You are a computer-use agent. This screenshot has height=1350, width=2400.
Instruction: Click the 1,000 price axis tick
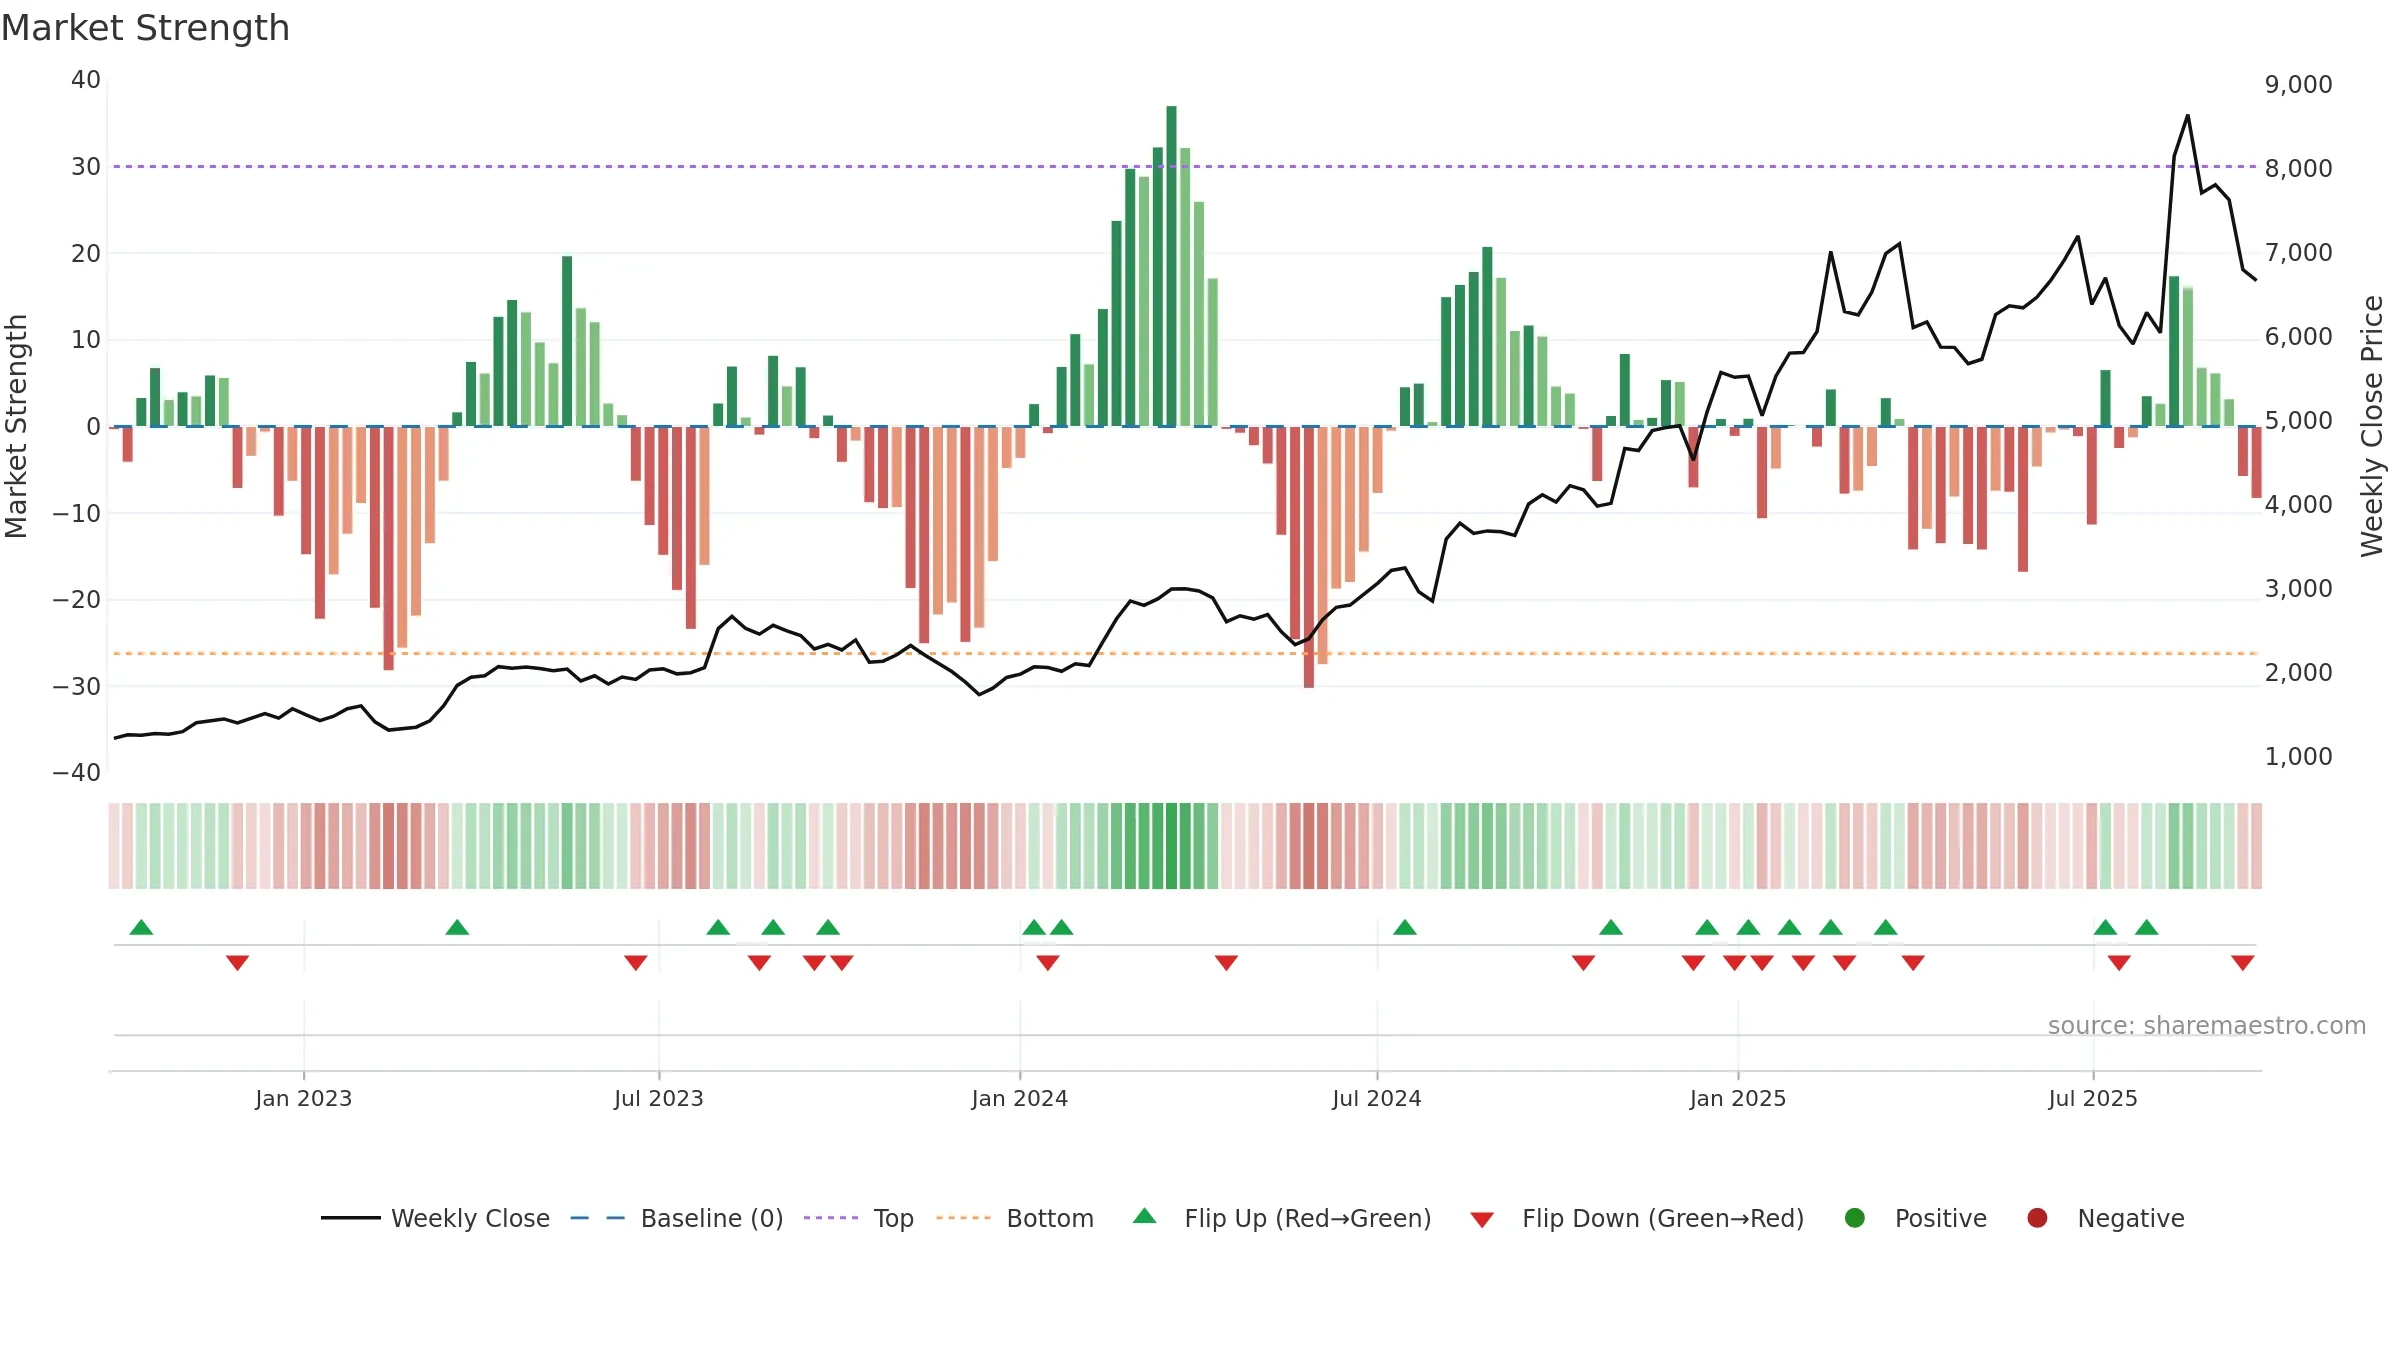(x=2299, y=757)
